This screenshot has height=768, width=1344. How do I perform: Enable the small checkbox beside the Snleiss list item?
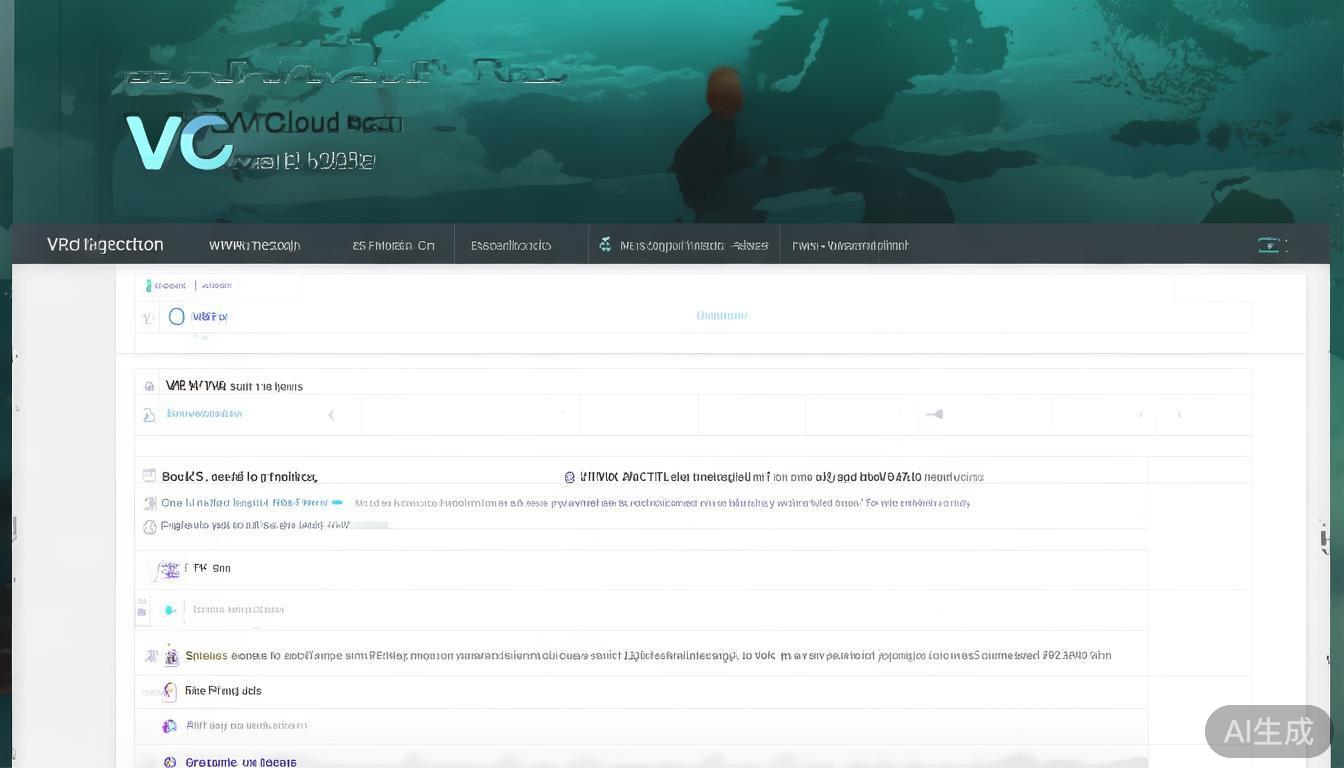pyautogui.click(x=150, y=654)
